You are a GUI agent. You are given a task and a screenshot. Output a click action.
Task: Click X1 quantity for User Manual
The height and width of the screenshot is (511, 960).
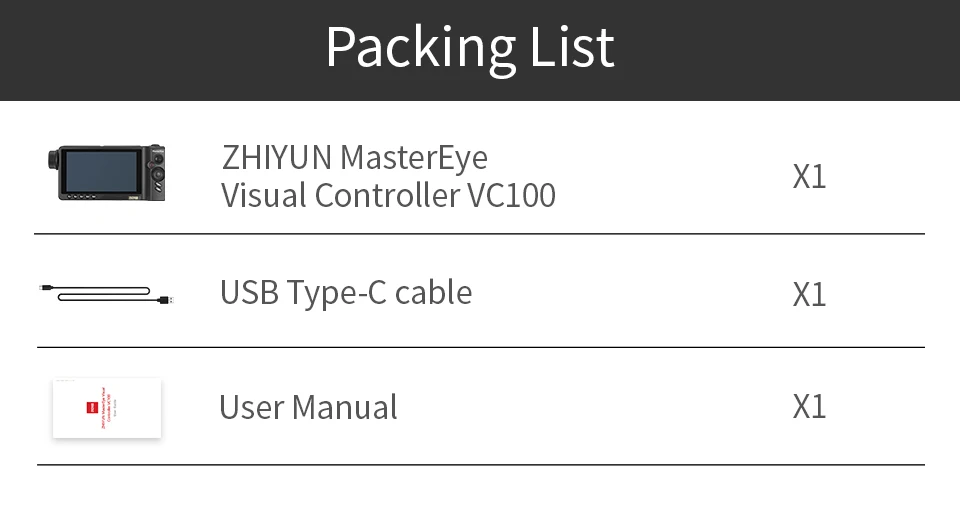pyautogui.click(x=809, y=406)
